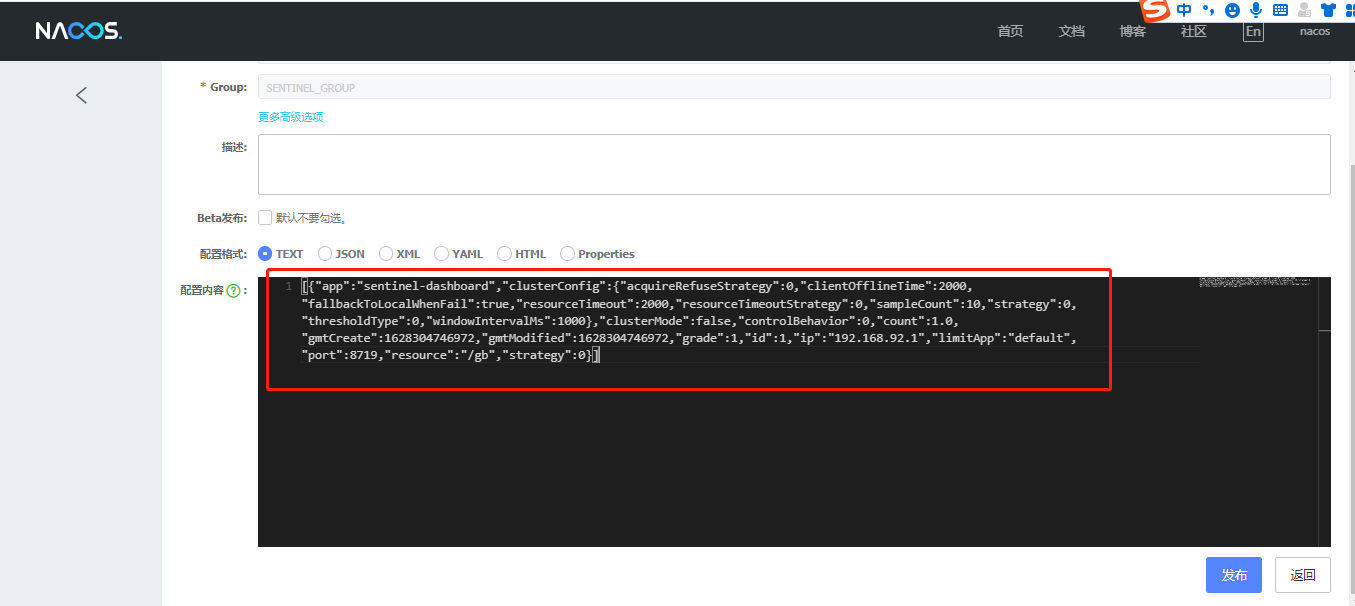Click Sogou user account icon

(x=1304, y=10)
